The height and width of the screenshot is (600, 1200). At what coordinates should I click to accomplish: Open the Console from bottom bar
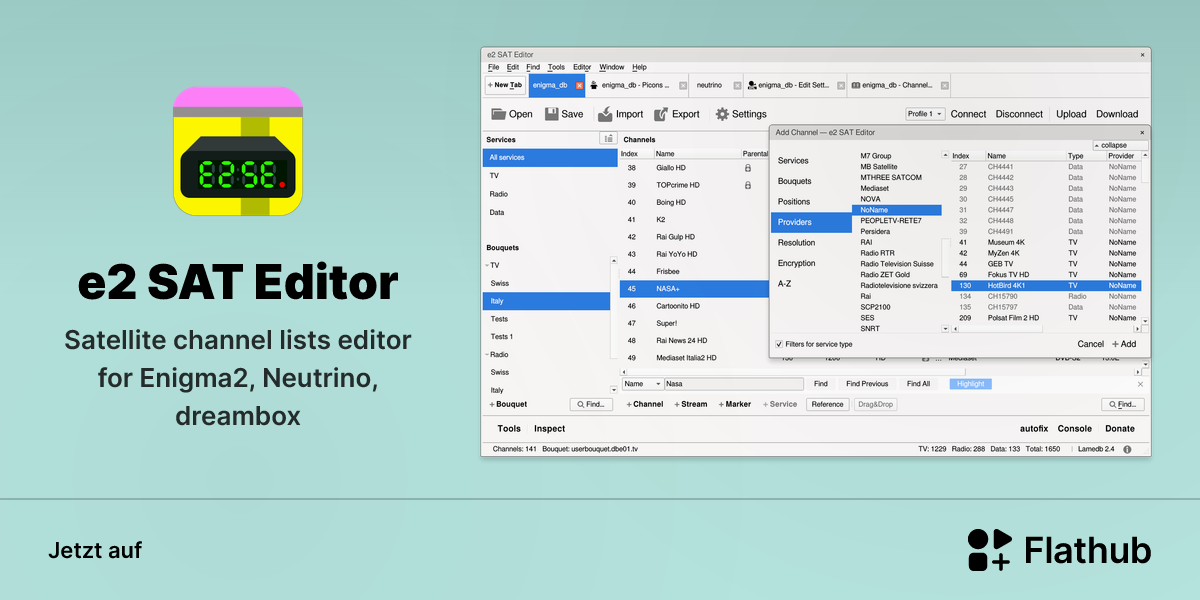pyautogui.click(x=1075, y=428)
